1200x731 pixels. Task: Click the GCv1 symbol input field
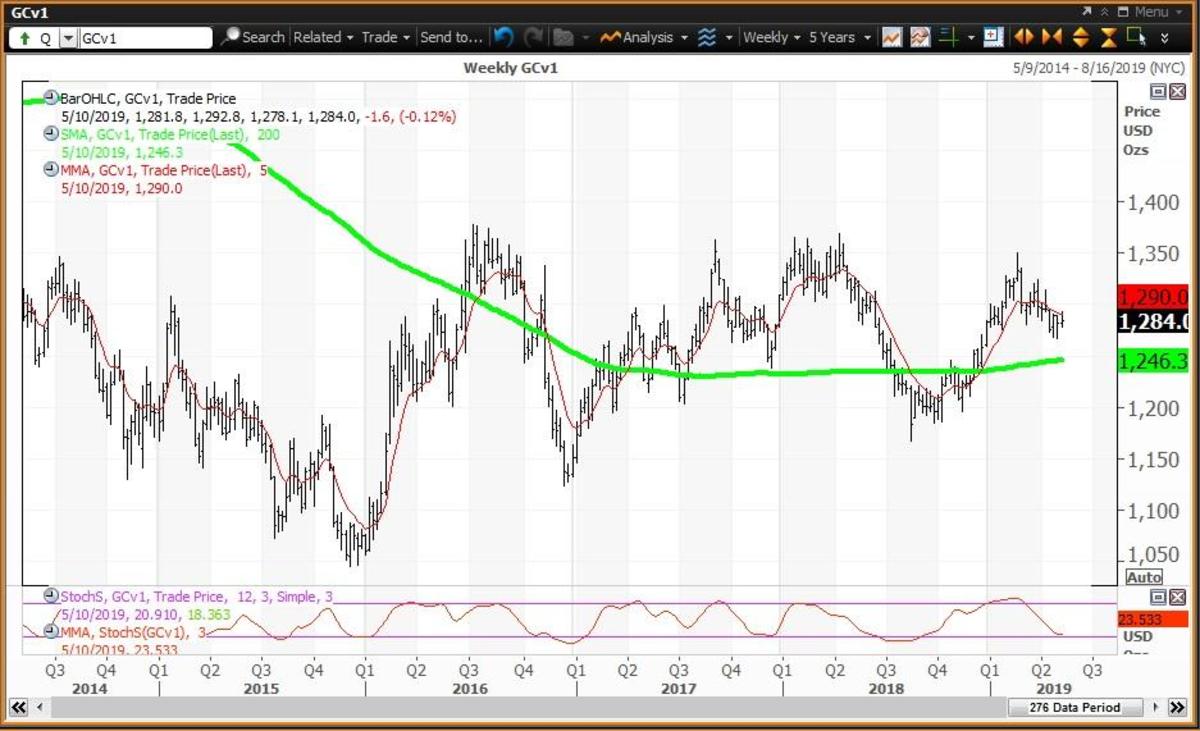[145, 38]
